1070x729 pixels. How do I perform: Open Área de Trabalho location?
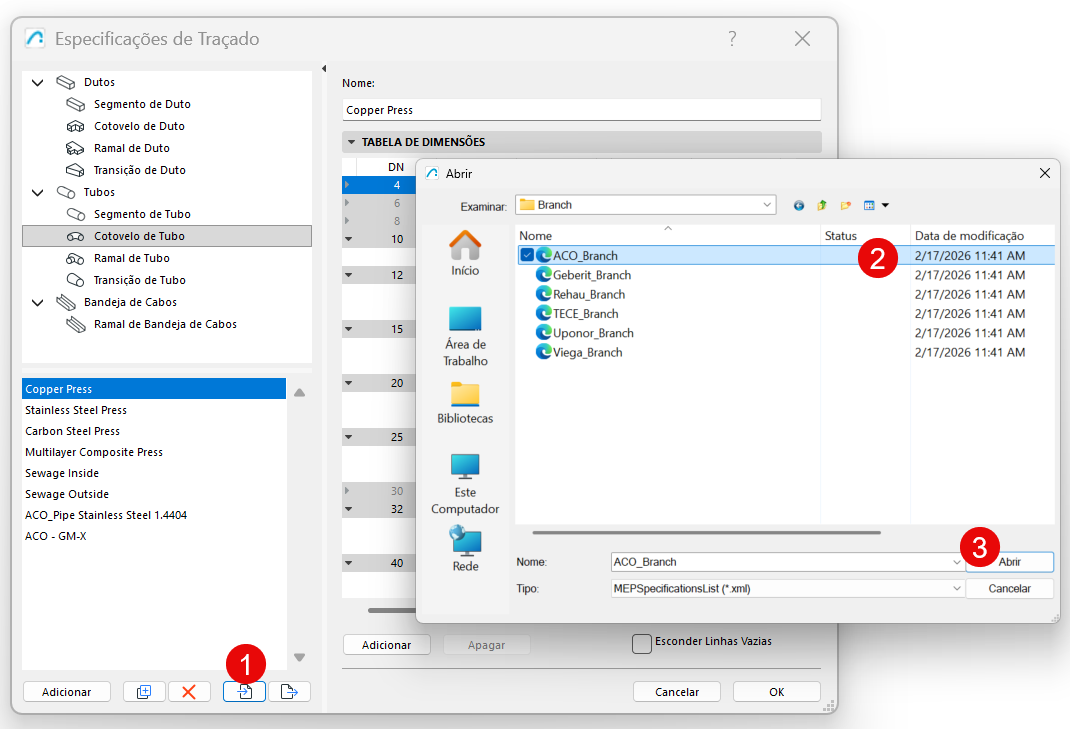click(x=465, y=336)
